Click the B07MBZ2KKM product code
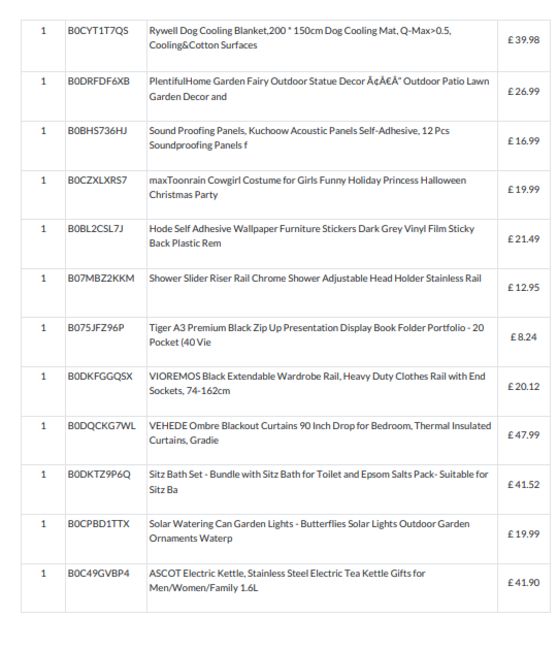The height and width of the screenshot is (650, 558). (101, 278)
